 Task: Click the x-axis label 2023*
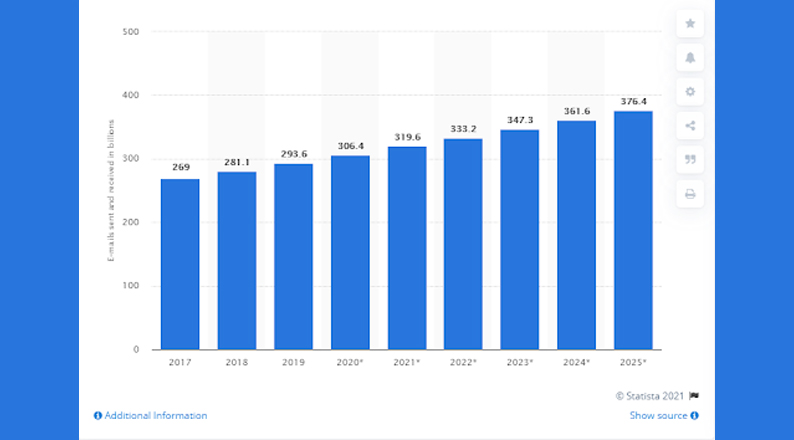pyautogui.click(x=520, y=363)
